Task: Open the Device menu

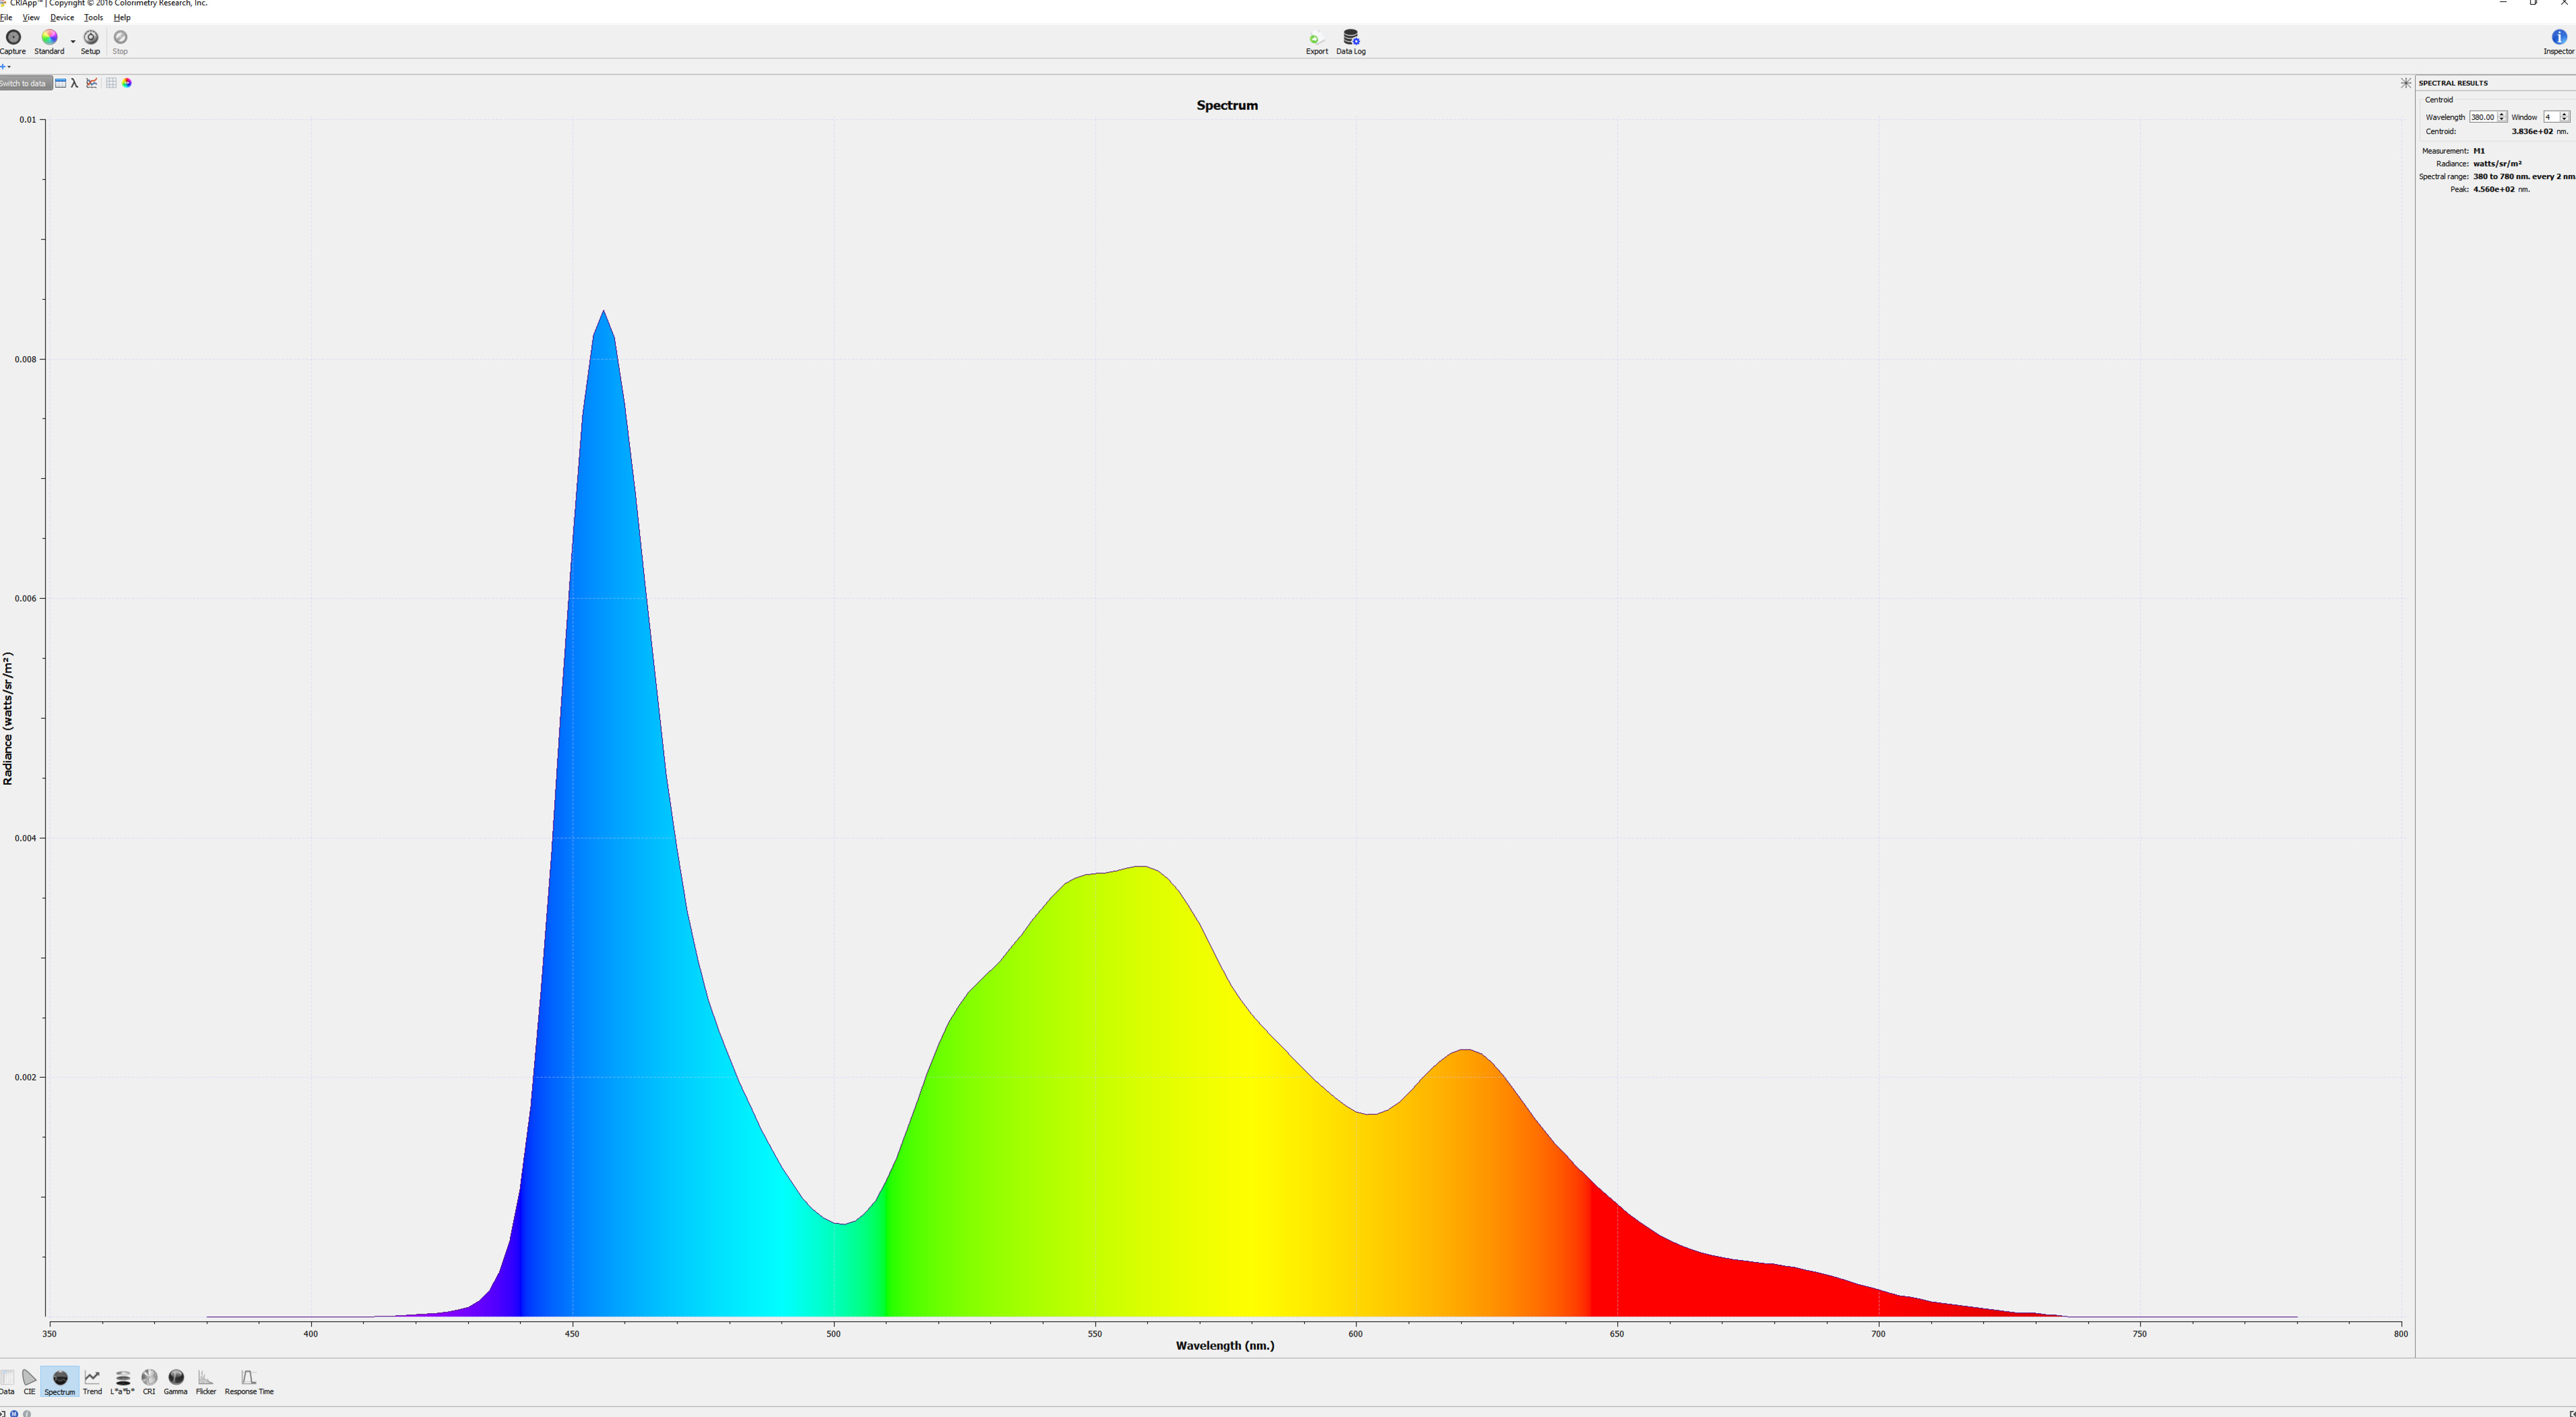Action: [x=62, y=18]
